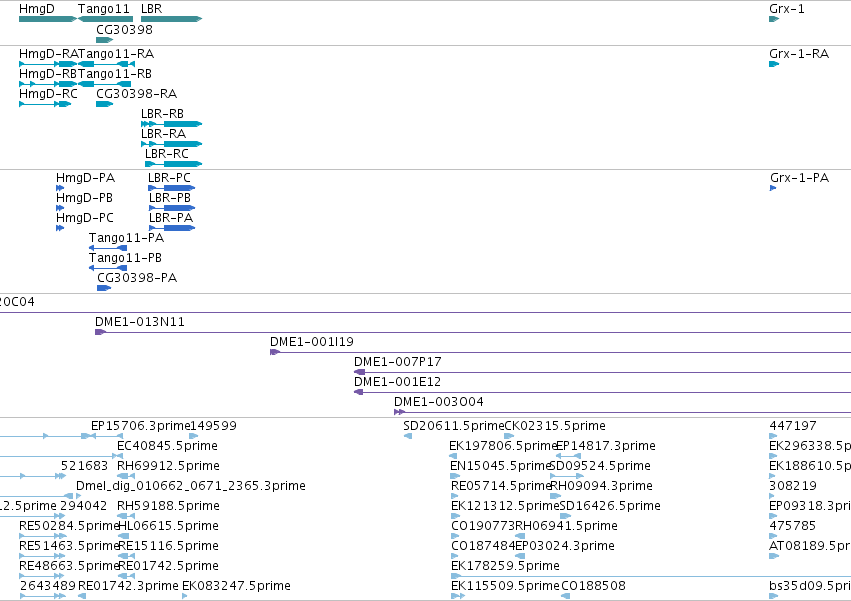Select the EK197806.5prime EST label

(503, 446)
